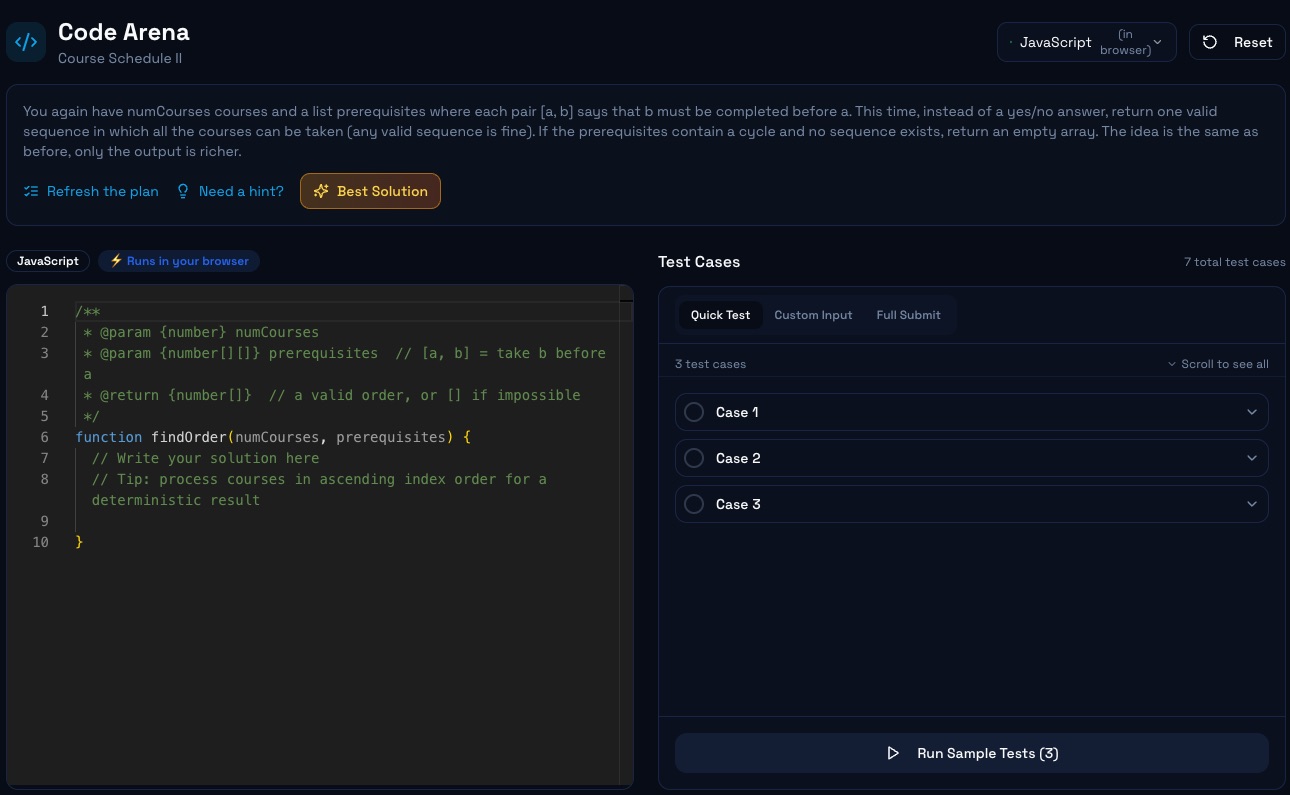Click the Test Cases heading
The width and height of the screenshot is (1290, 795).
[x=699, y=262]
